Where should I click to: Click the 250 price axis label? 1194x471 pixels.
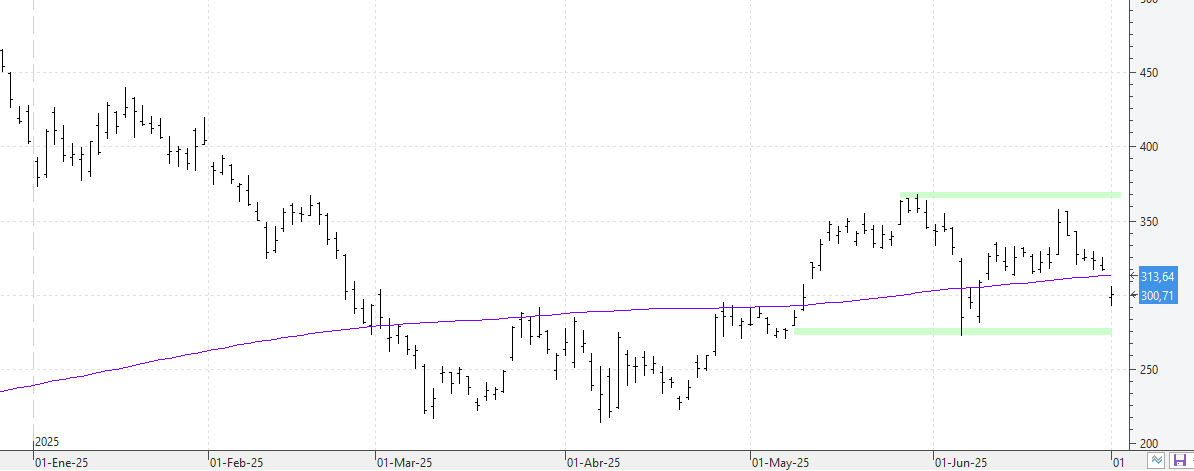click(x=1149, y=370)
